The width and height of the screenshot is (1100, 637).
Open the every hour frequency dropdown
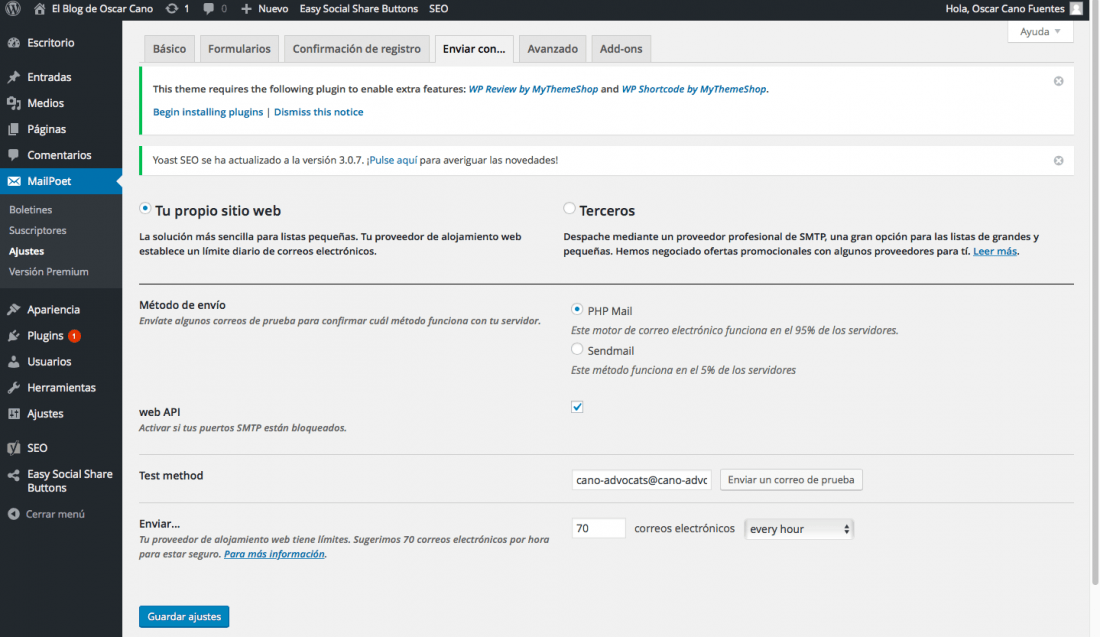click(x=798, y=529)
